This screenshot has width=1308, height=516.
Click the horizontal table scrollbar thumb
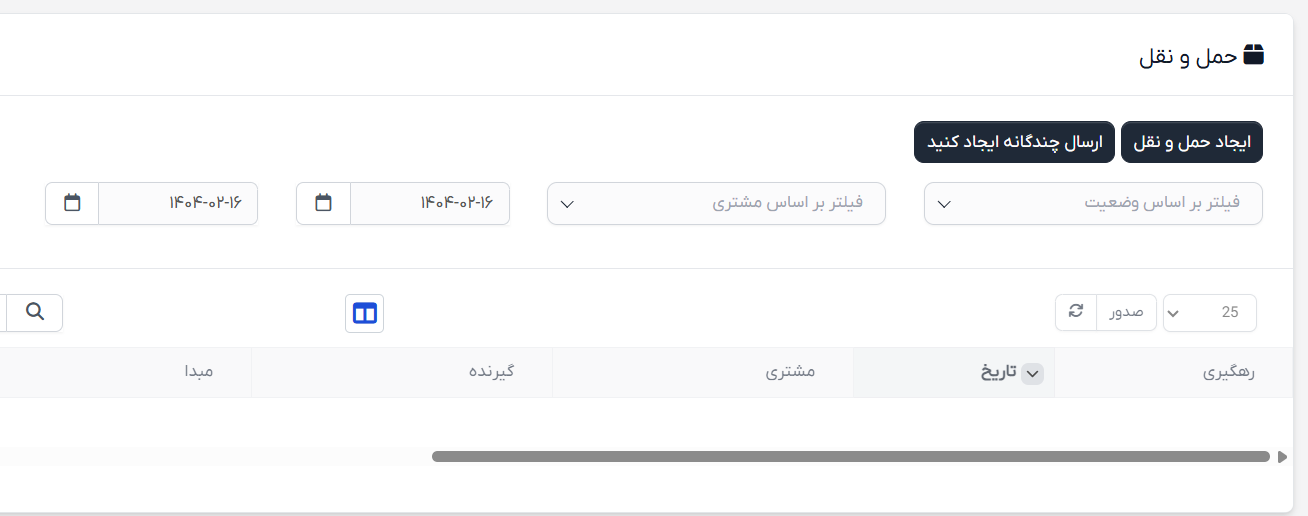click(851, 457)
